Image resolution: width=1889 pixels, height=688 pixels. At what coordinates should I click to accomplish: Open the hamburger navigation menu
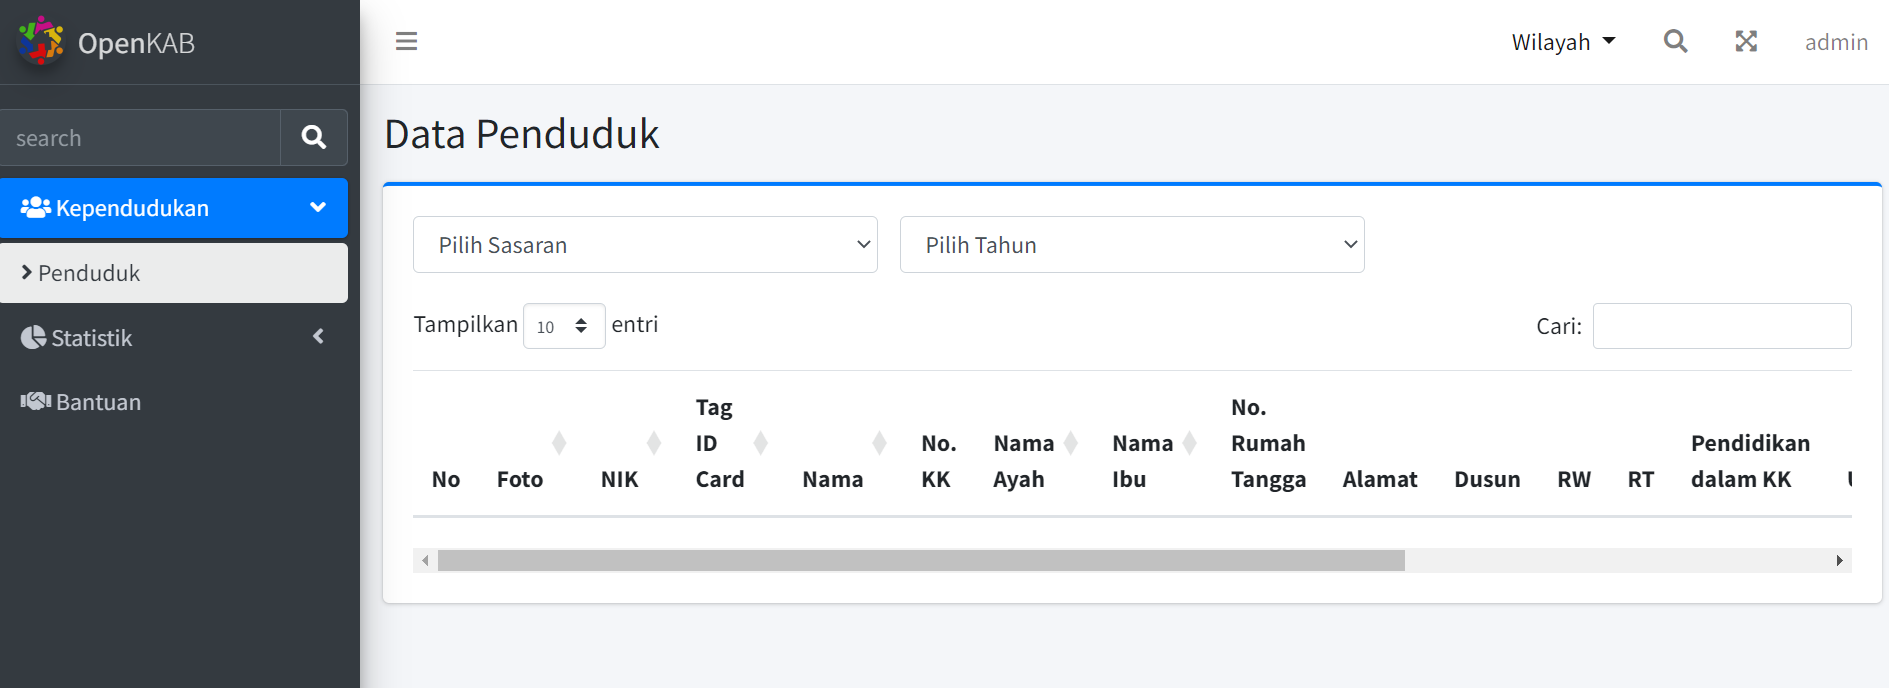406,41
